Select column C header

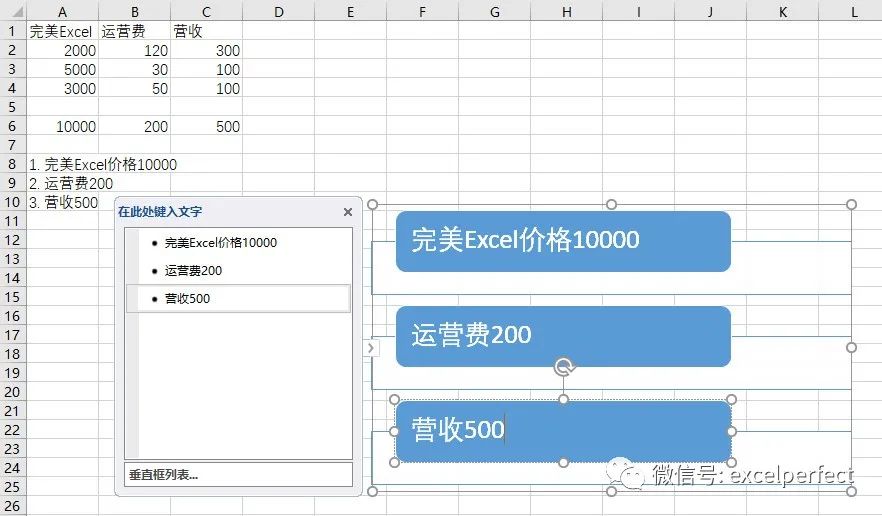pyautogui.click(x=206, y=11)
